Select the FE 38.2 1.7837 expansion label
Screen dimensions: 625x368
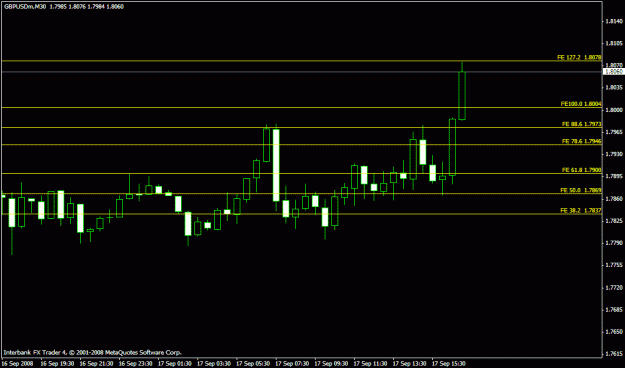pyautogui.click(x=581, y=210)
